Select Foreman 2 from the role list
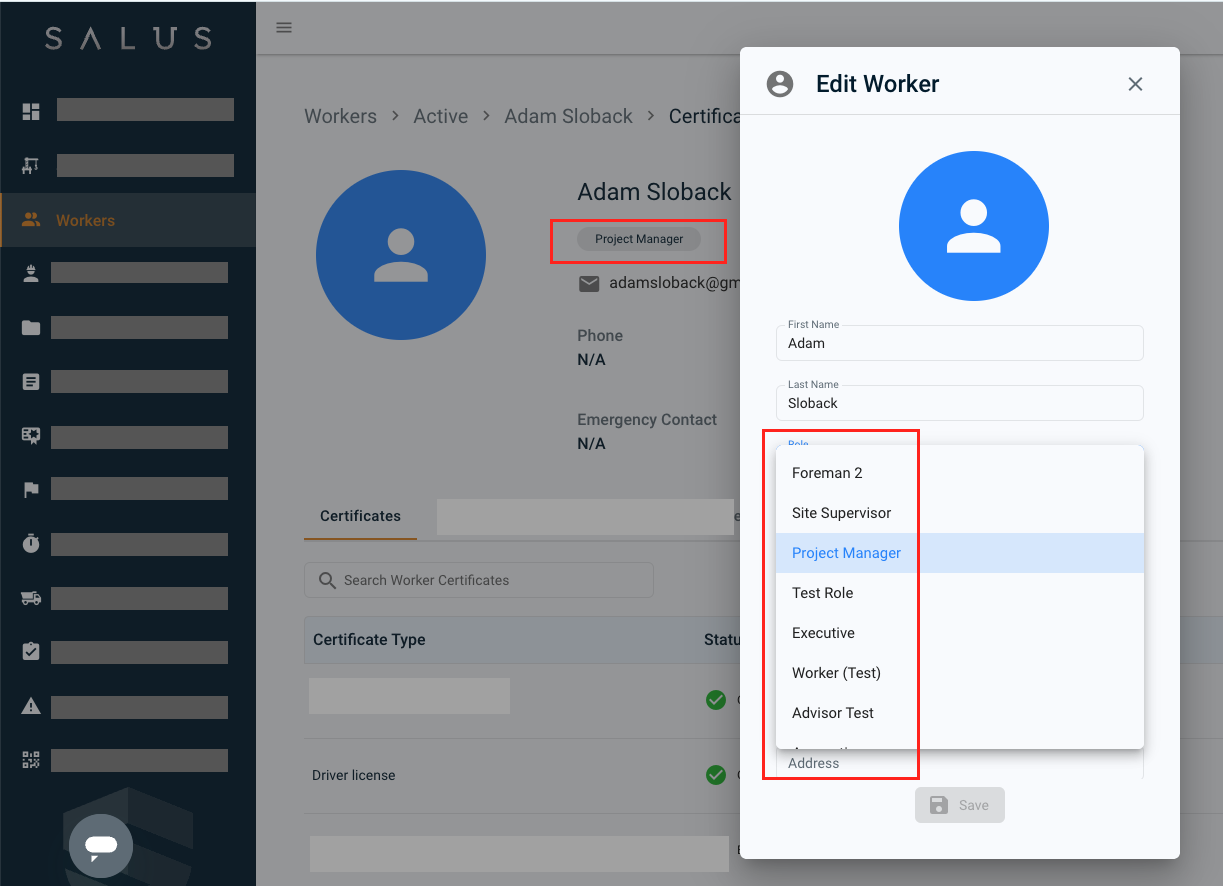The width and height of the screenshot is (1223, 886). [827, 473]
